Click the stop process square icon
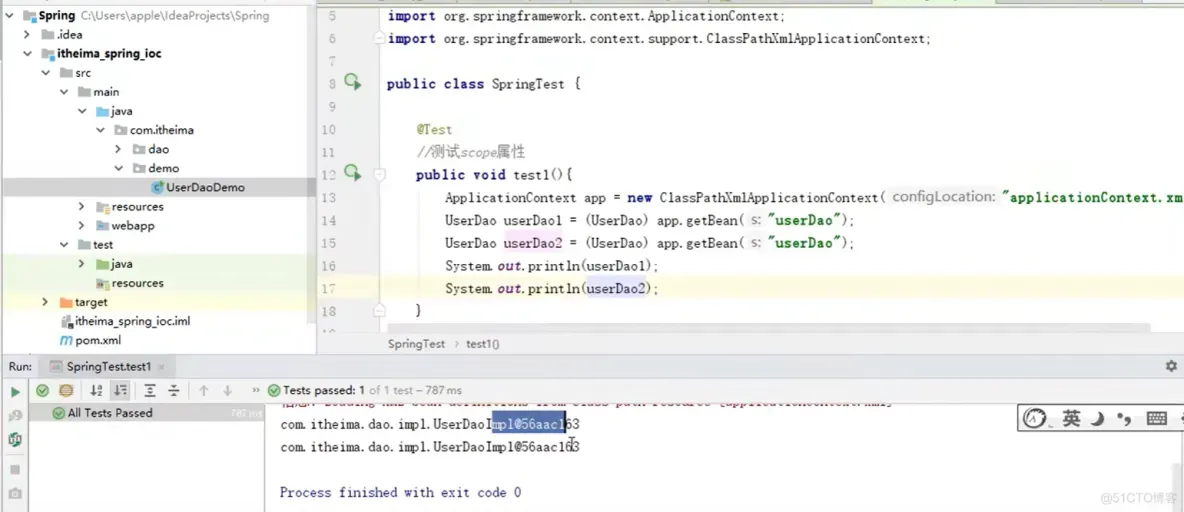1184x512 pixels. click(14, 469)
